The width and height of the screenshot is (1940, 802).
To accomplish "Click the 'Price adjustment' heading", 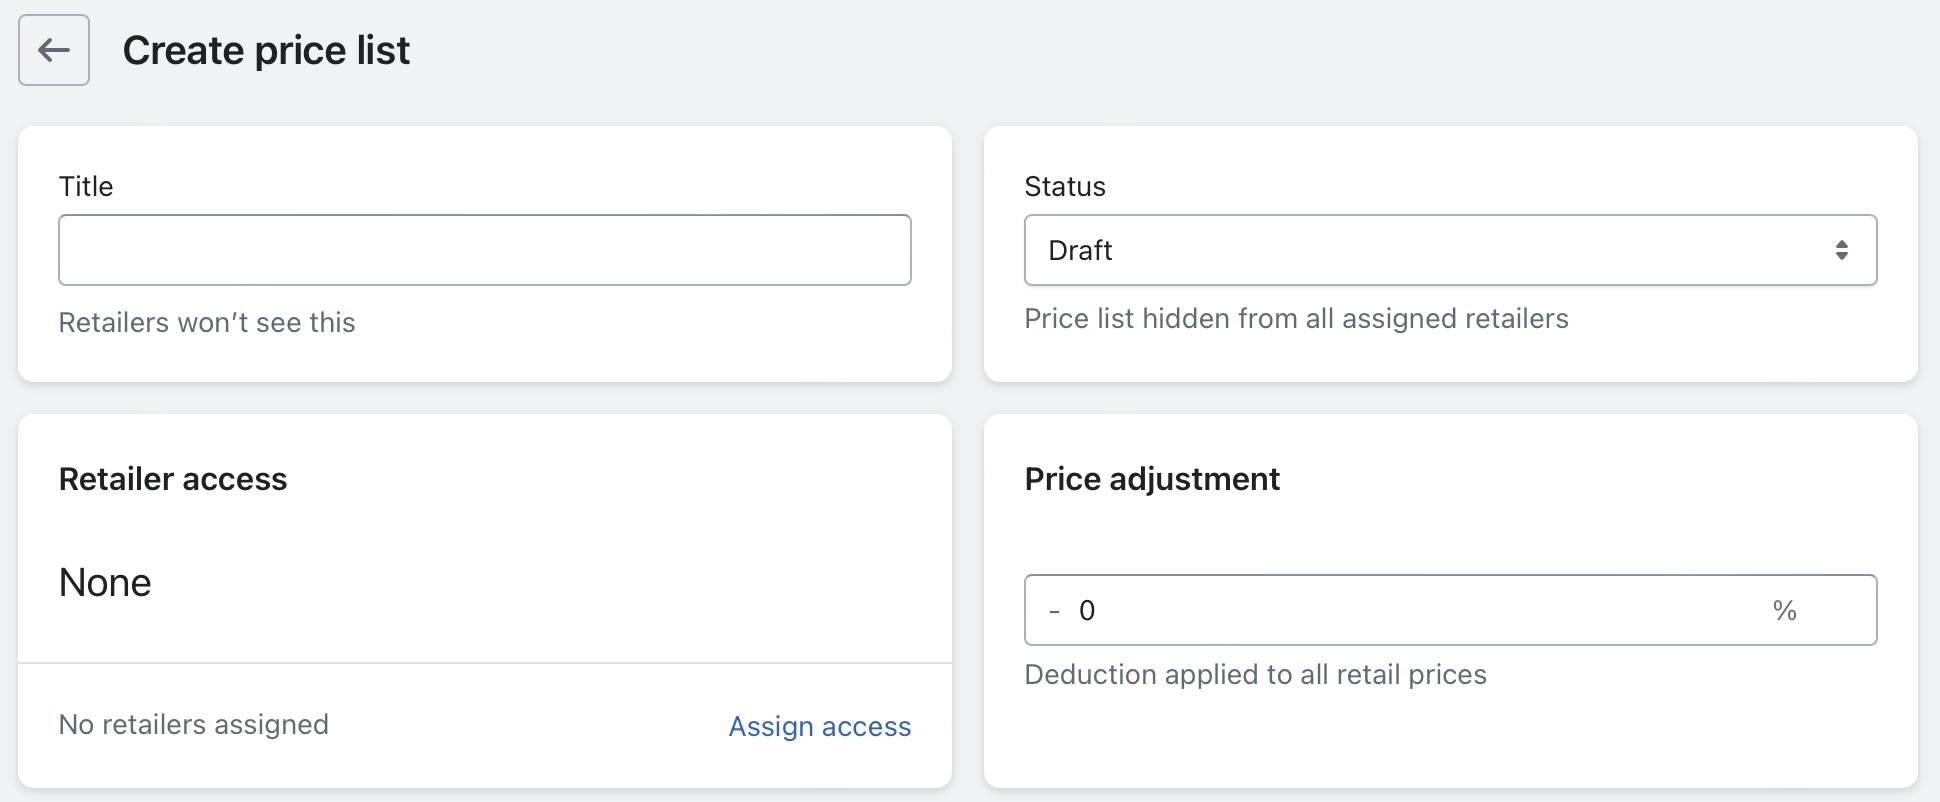I will 1152,479.
